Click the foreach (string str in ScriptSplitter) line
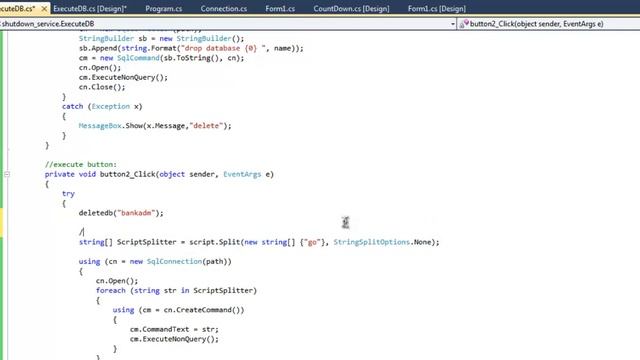The height and width of the screenshot is (360, 640). click(176, 291)
